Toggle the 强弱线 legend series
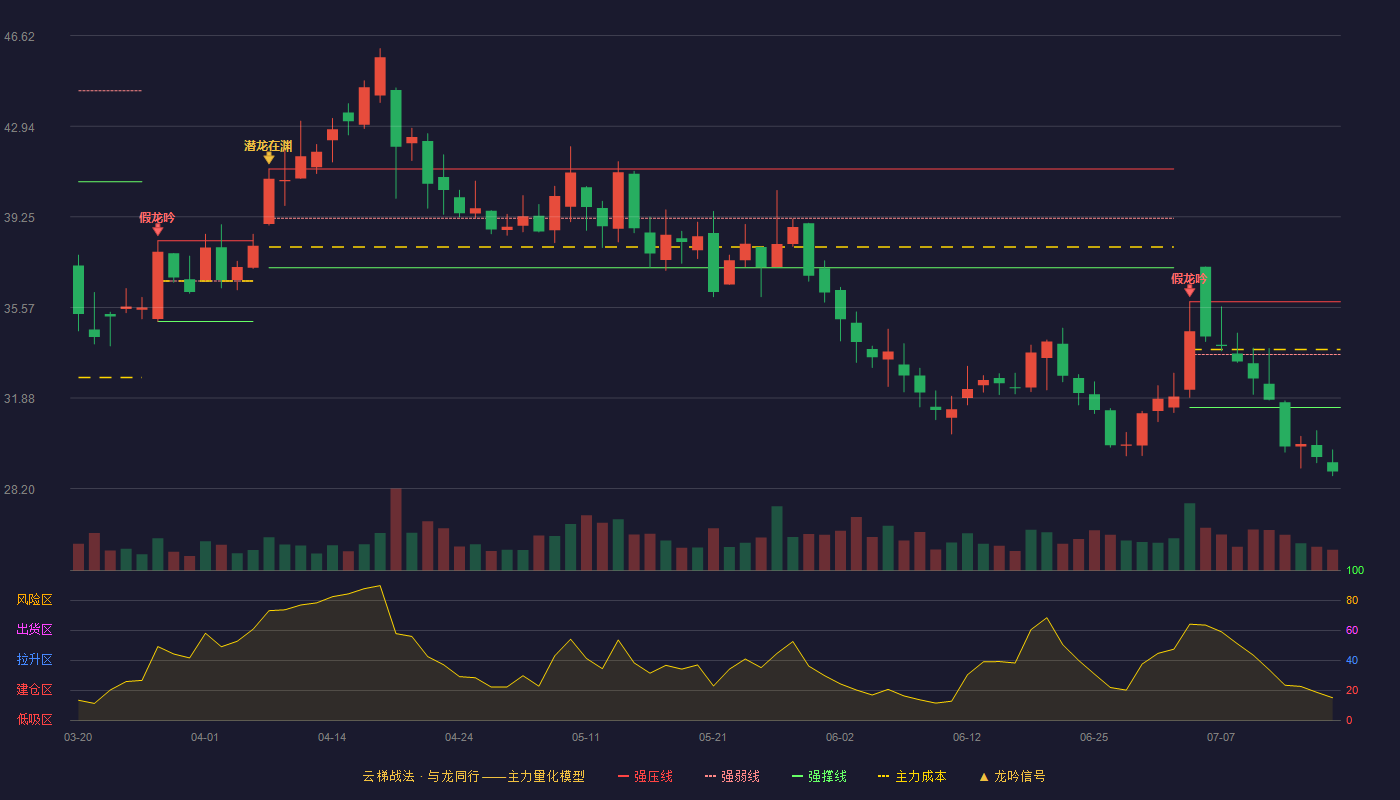This screenshot has height=800, width=1400. [732, 776]
